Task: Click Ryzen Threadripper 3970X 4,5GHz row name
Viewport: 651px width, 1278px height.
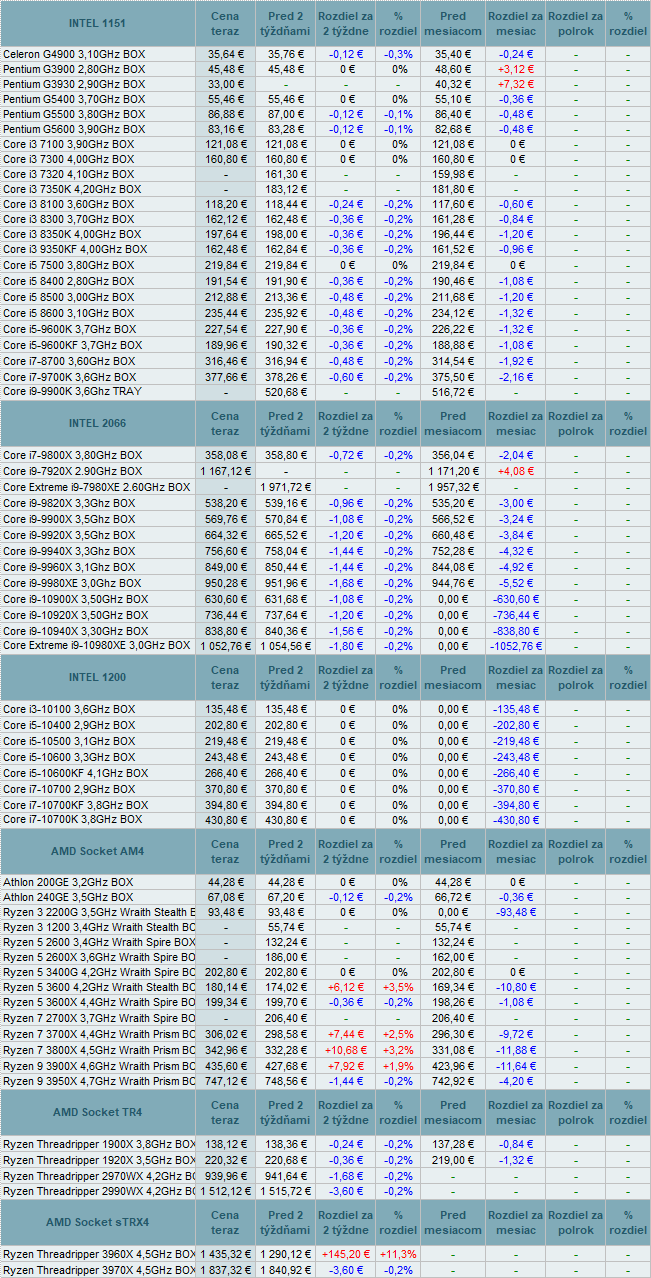Action: pyautogui.click(x=99, y=1270)
